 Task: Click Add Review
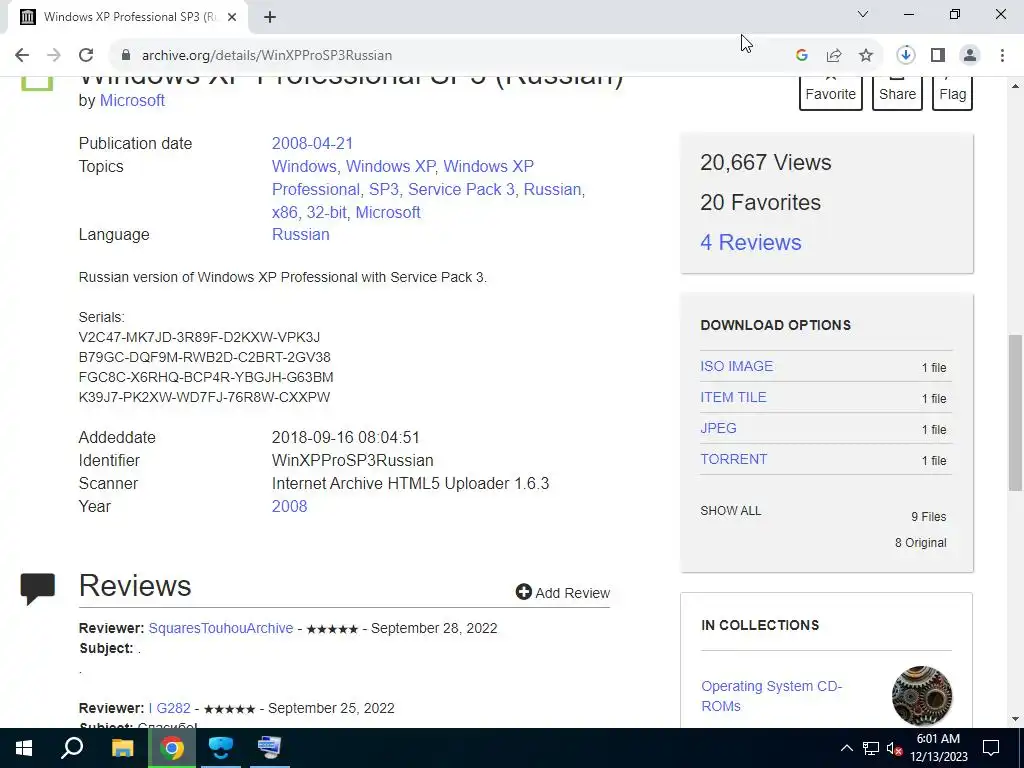[x=563, y=592]
